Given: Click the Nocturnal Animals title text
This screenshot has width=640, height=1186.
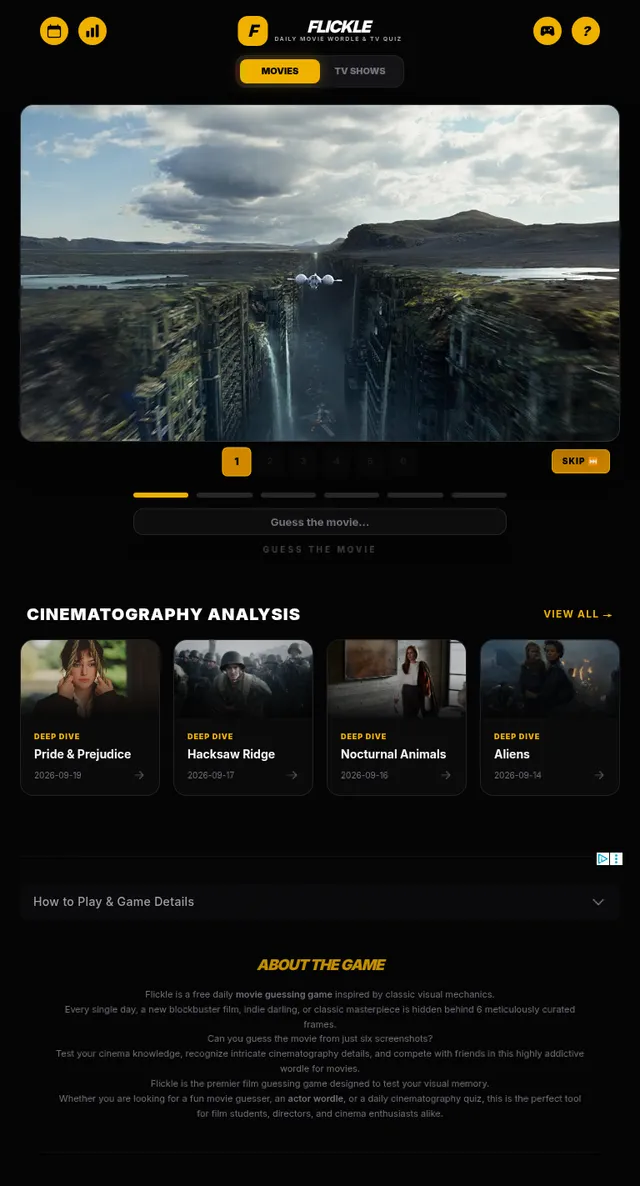Looking at the screenshot, I should [393, 754].
